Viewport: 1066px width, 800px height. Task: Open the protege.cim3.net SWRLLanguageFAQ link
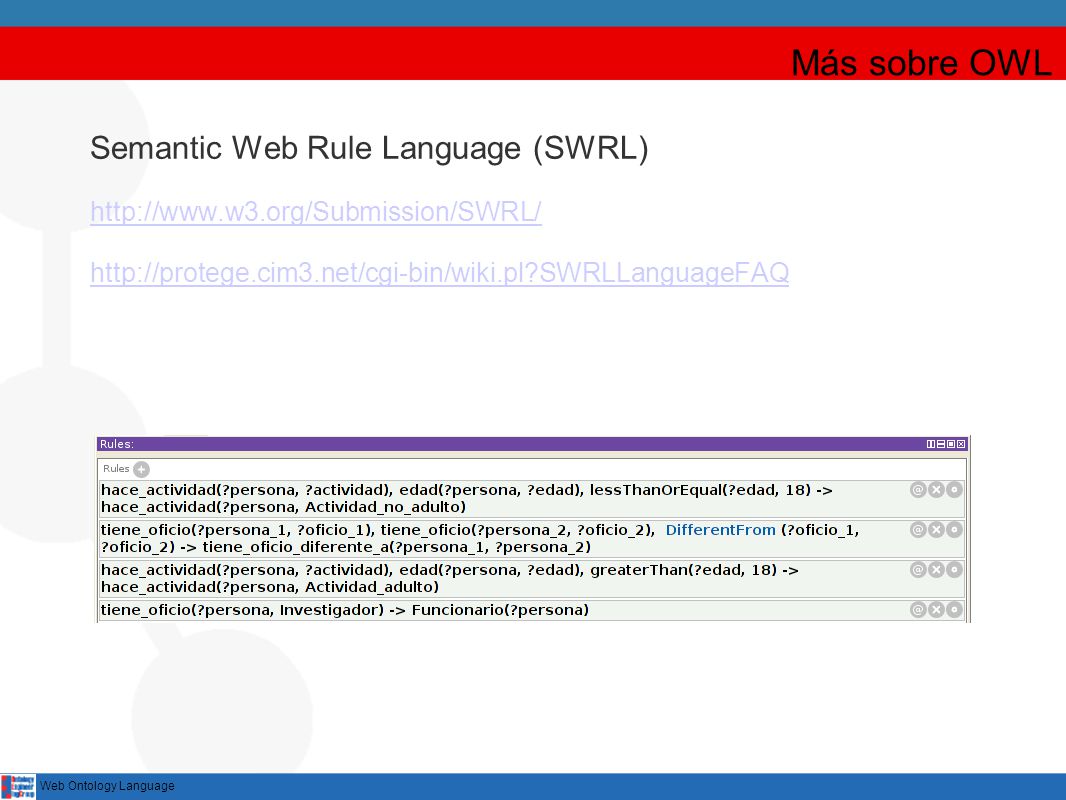coord(439,273)
